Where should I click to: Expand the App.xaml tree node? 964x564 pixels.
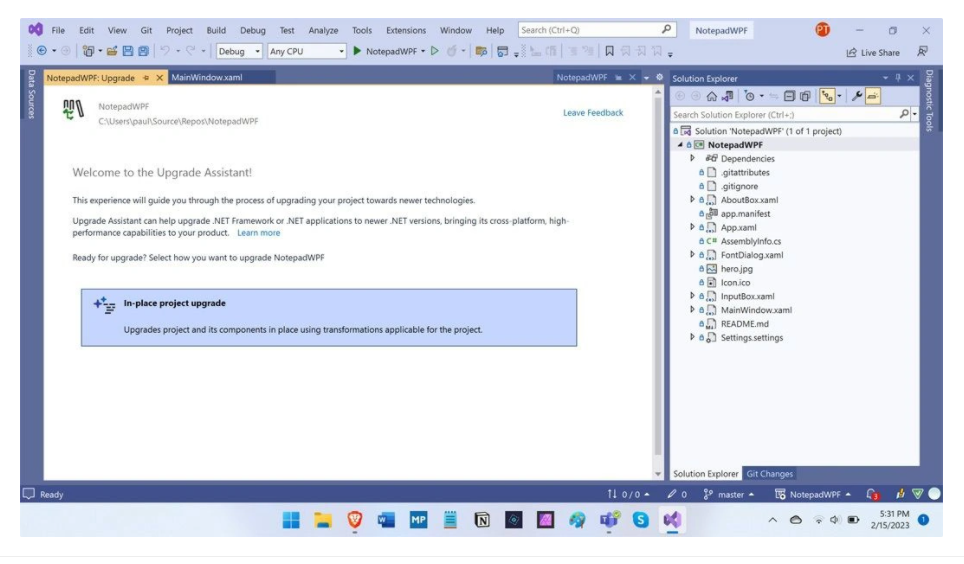point(692,227)
